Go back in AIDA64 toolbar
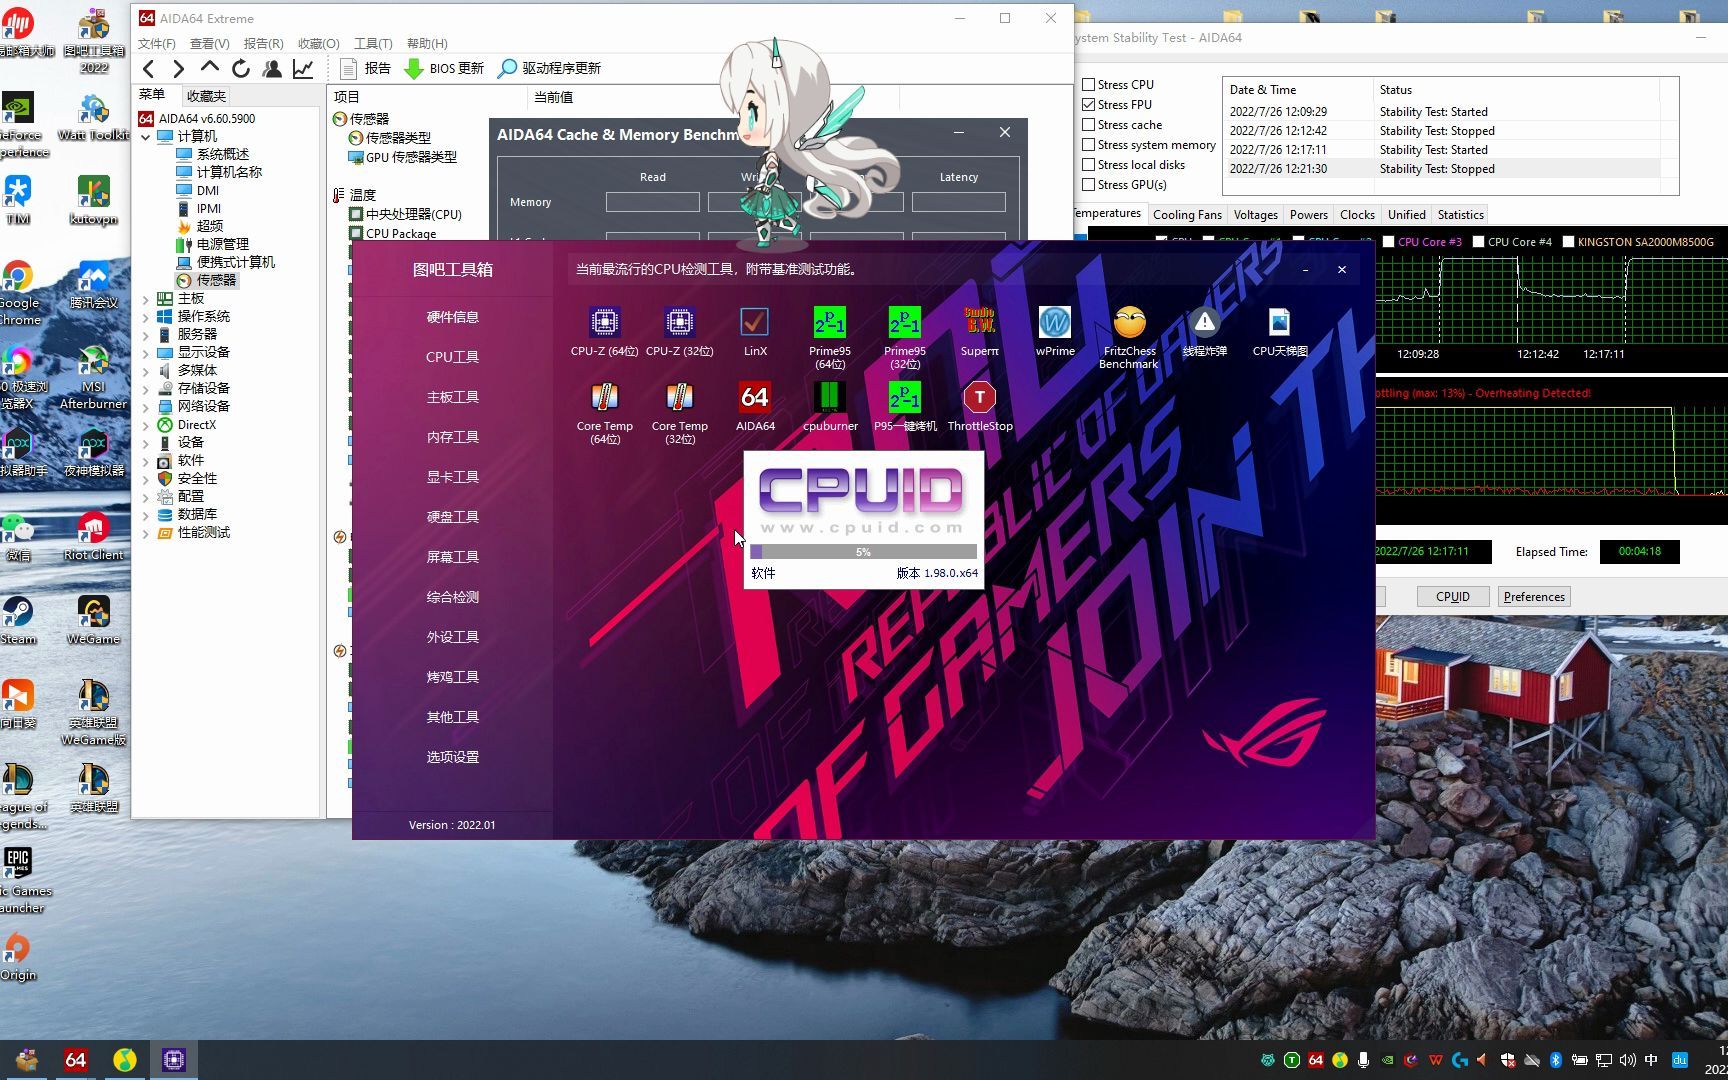Image resolution: width=1728 pixels, height=1080 pixels. pyautogui.click(x=149, y=68)
